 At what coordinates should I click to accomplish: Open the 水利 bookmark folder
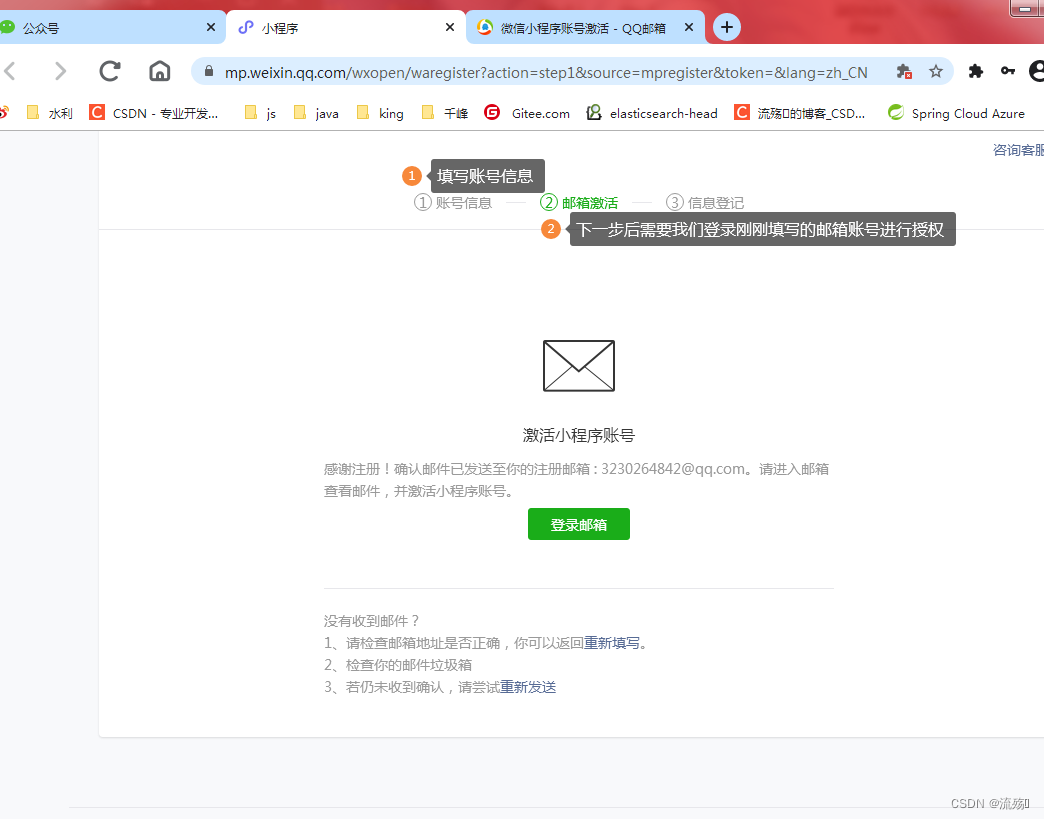click(49, 113)
